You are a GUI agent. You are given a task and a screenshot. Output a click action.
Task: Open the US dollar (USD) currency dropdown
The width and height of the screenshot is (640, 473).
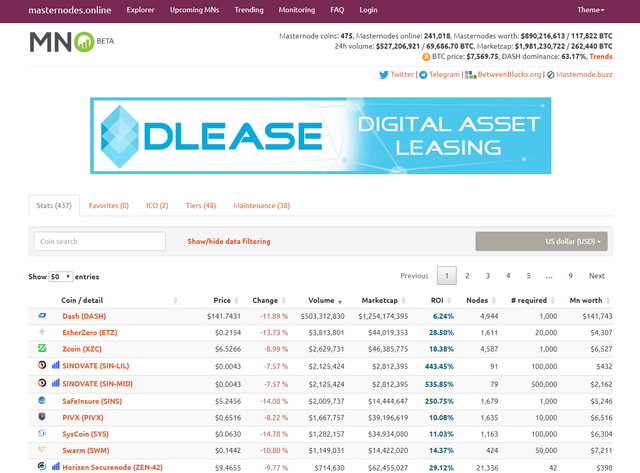pos(541,242)
